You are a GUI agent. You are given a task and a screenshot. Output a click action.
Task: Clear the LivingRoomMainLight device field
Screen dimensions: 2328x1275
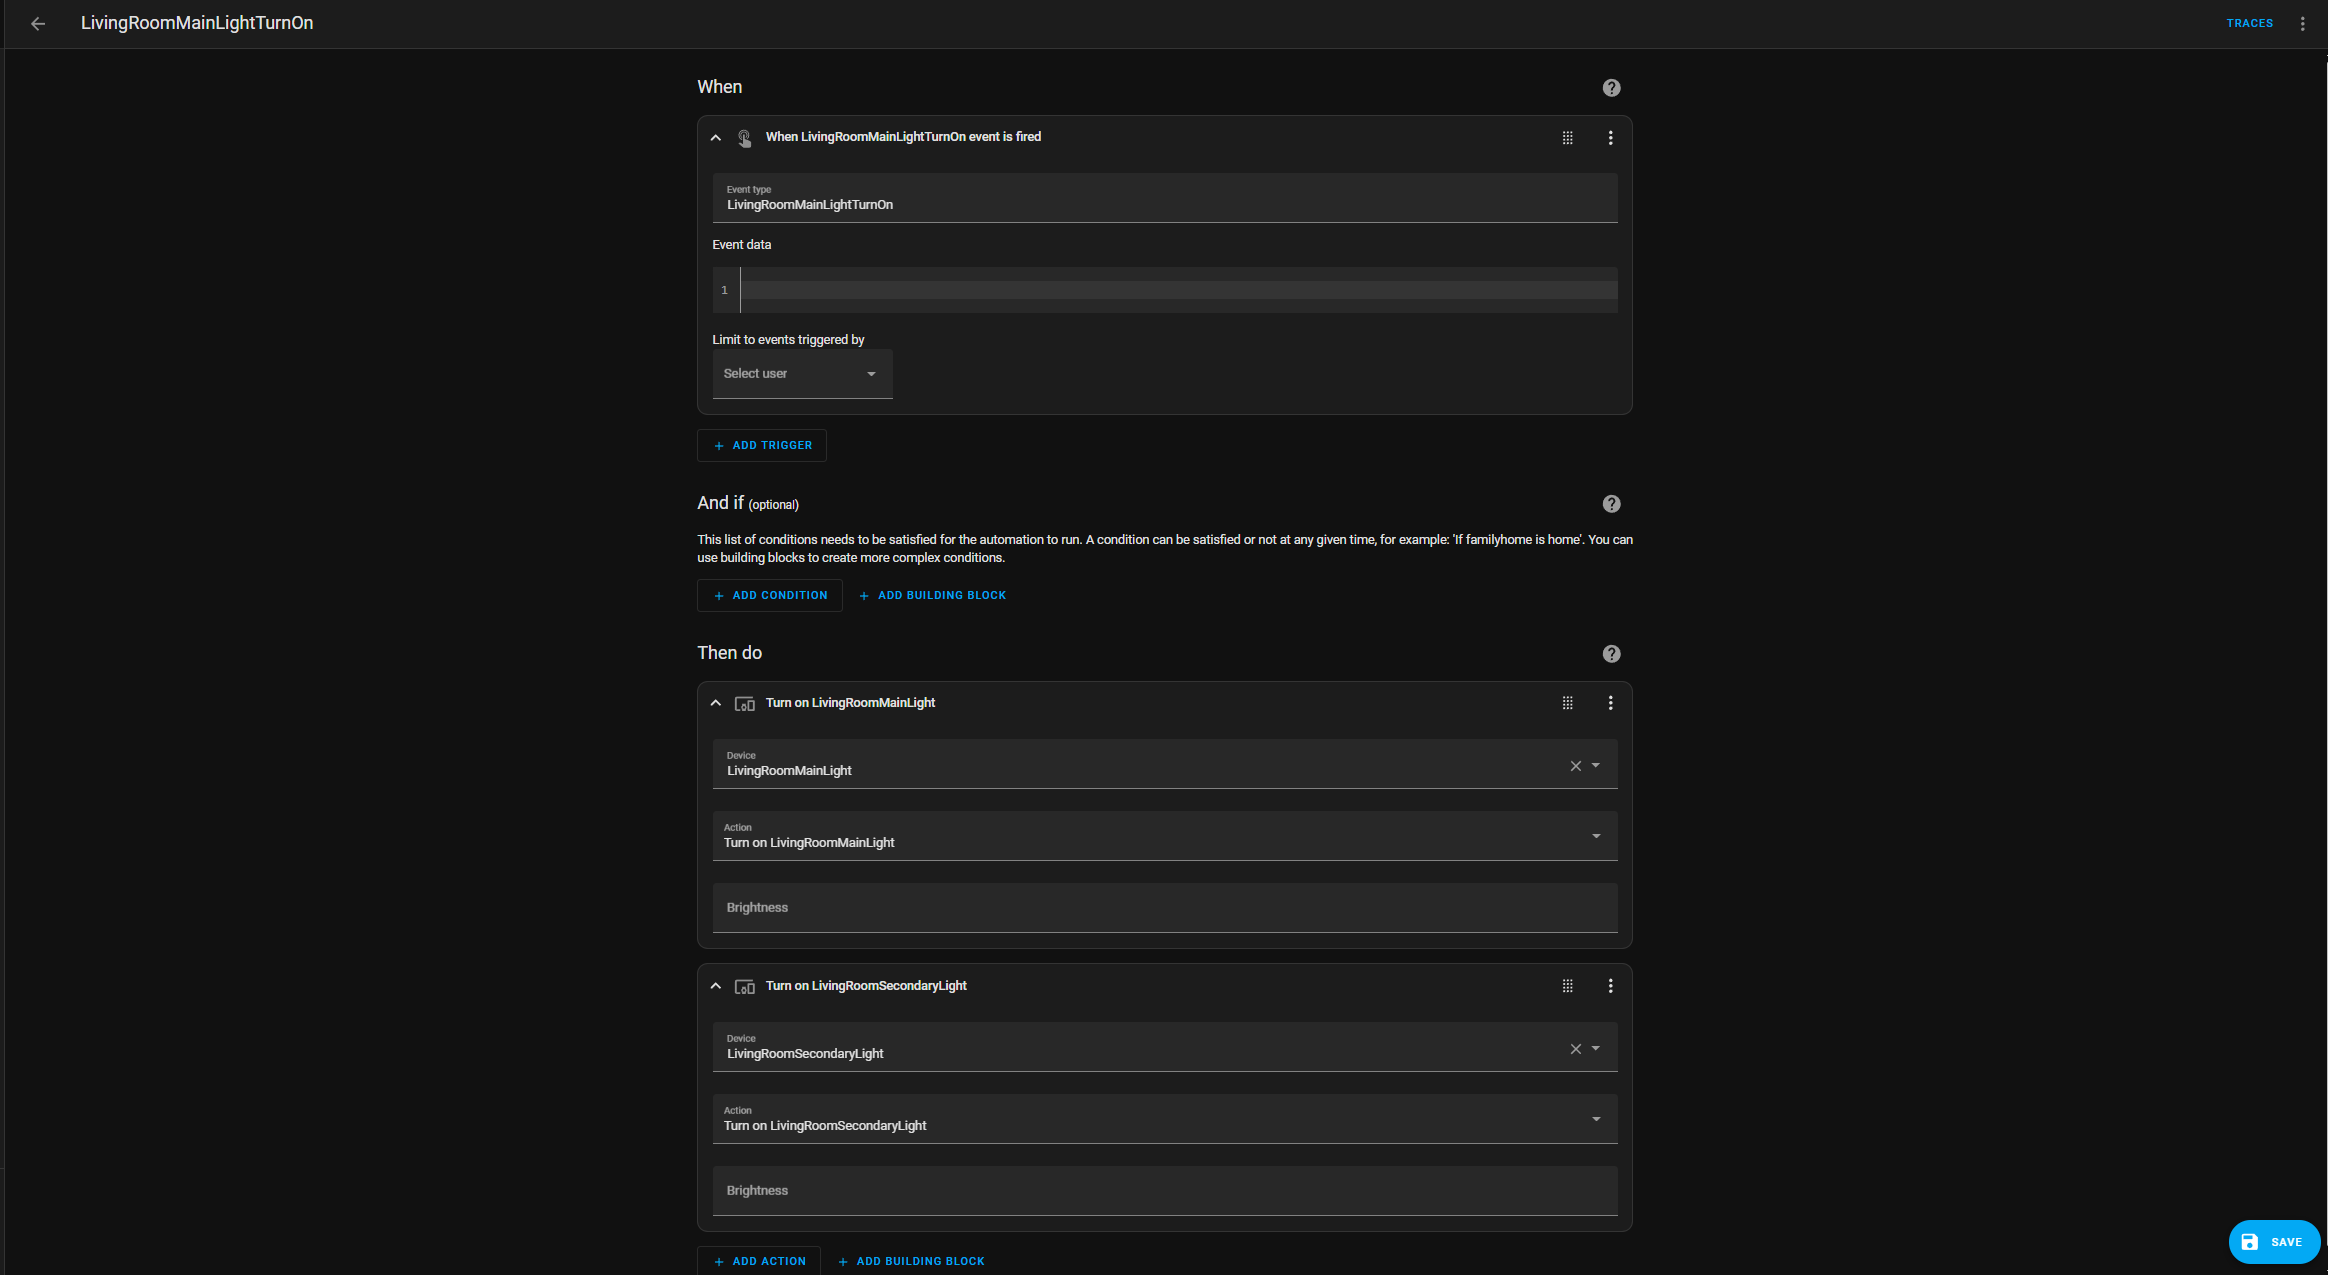click(1575, 766)
